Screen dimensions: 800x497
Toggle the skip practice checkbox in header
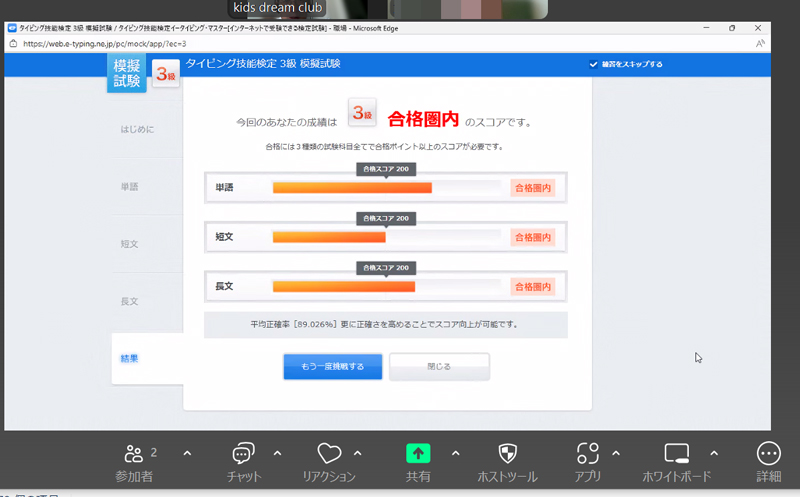point(593,64)
